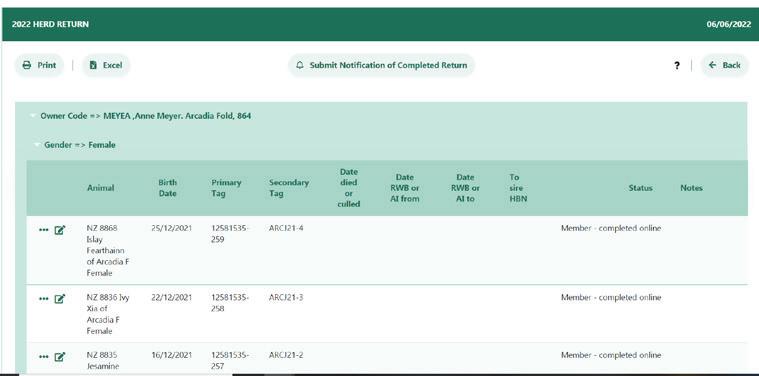
Task: Click animal name NZ 8868 Islay Fearthainn
Action: click(x=108, y=251)
